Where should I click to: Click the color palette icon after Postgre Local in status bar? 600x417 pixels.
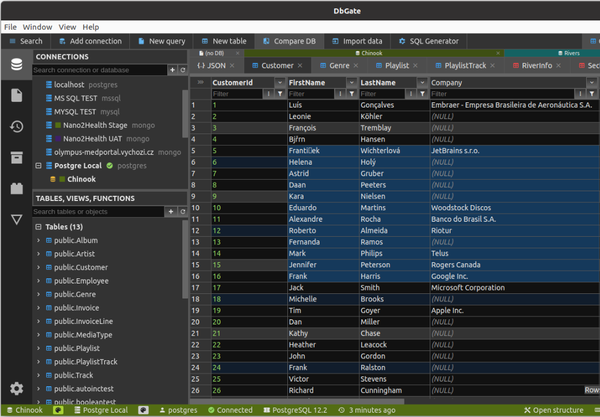[x=143, y=410]
